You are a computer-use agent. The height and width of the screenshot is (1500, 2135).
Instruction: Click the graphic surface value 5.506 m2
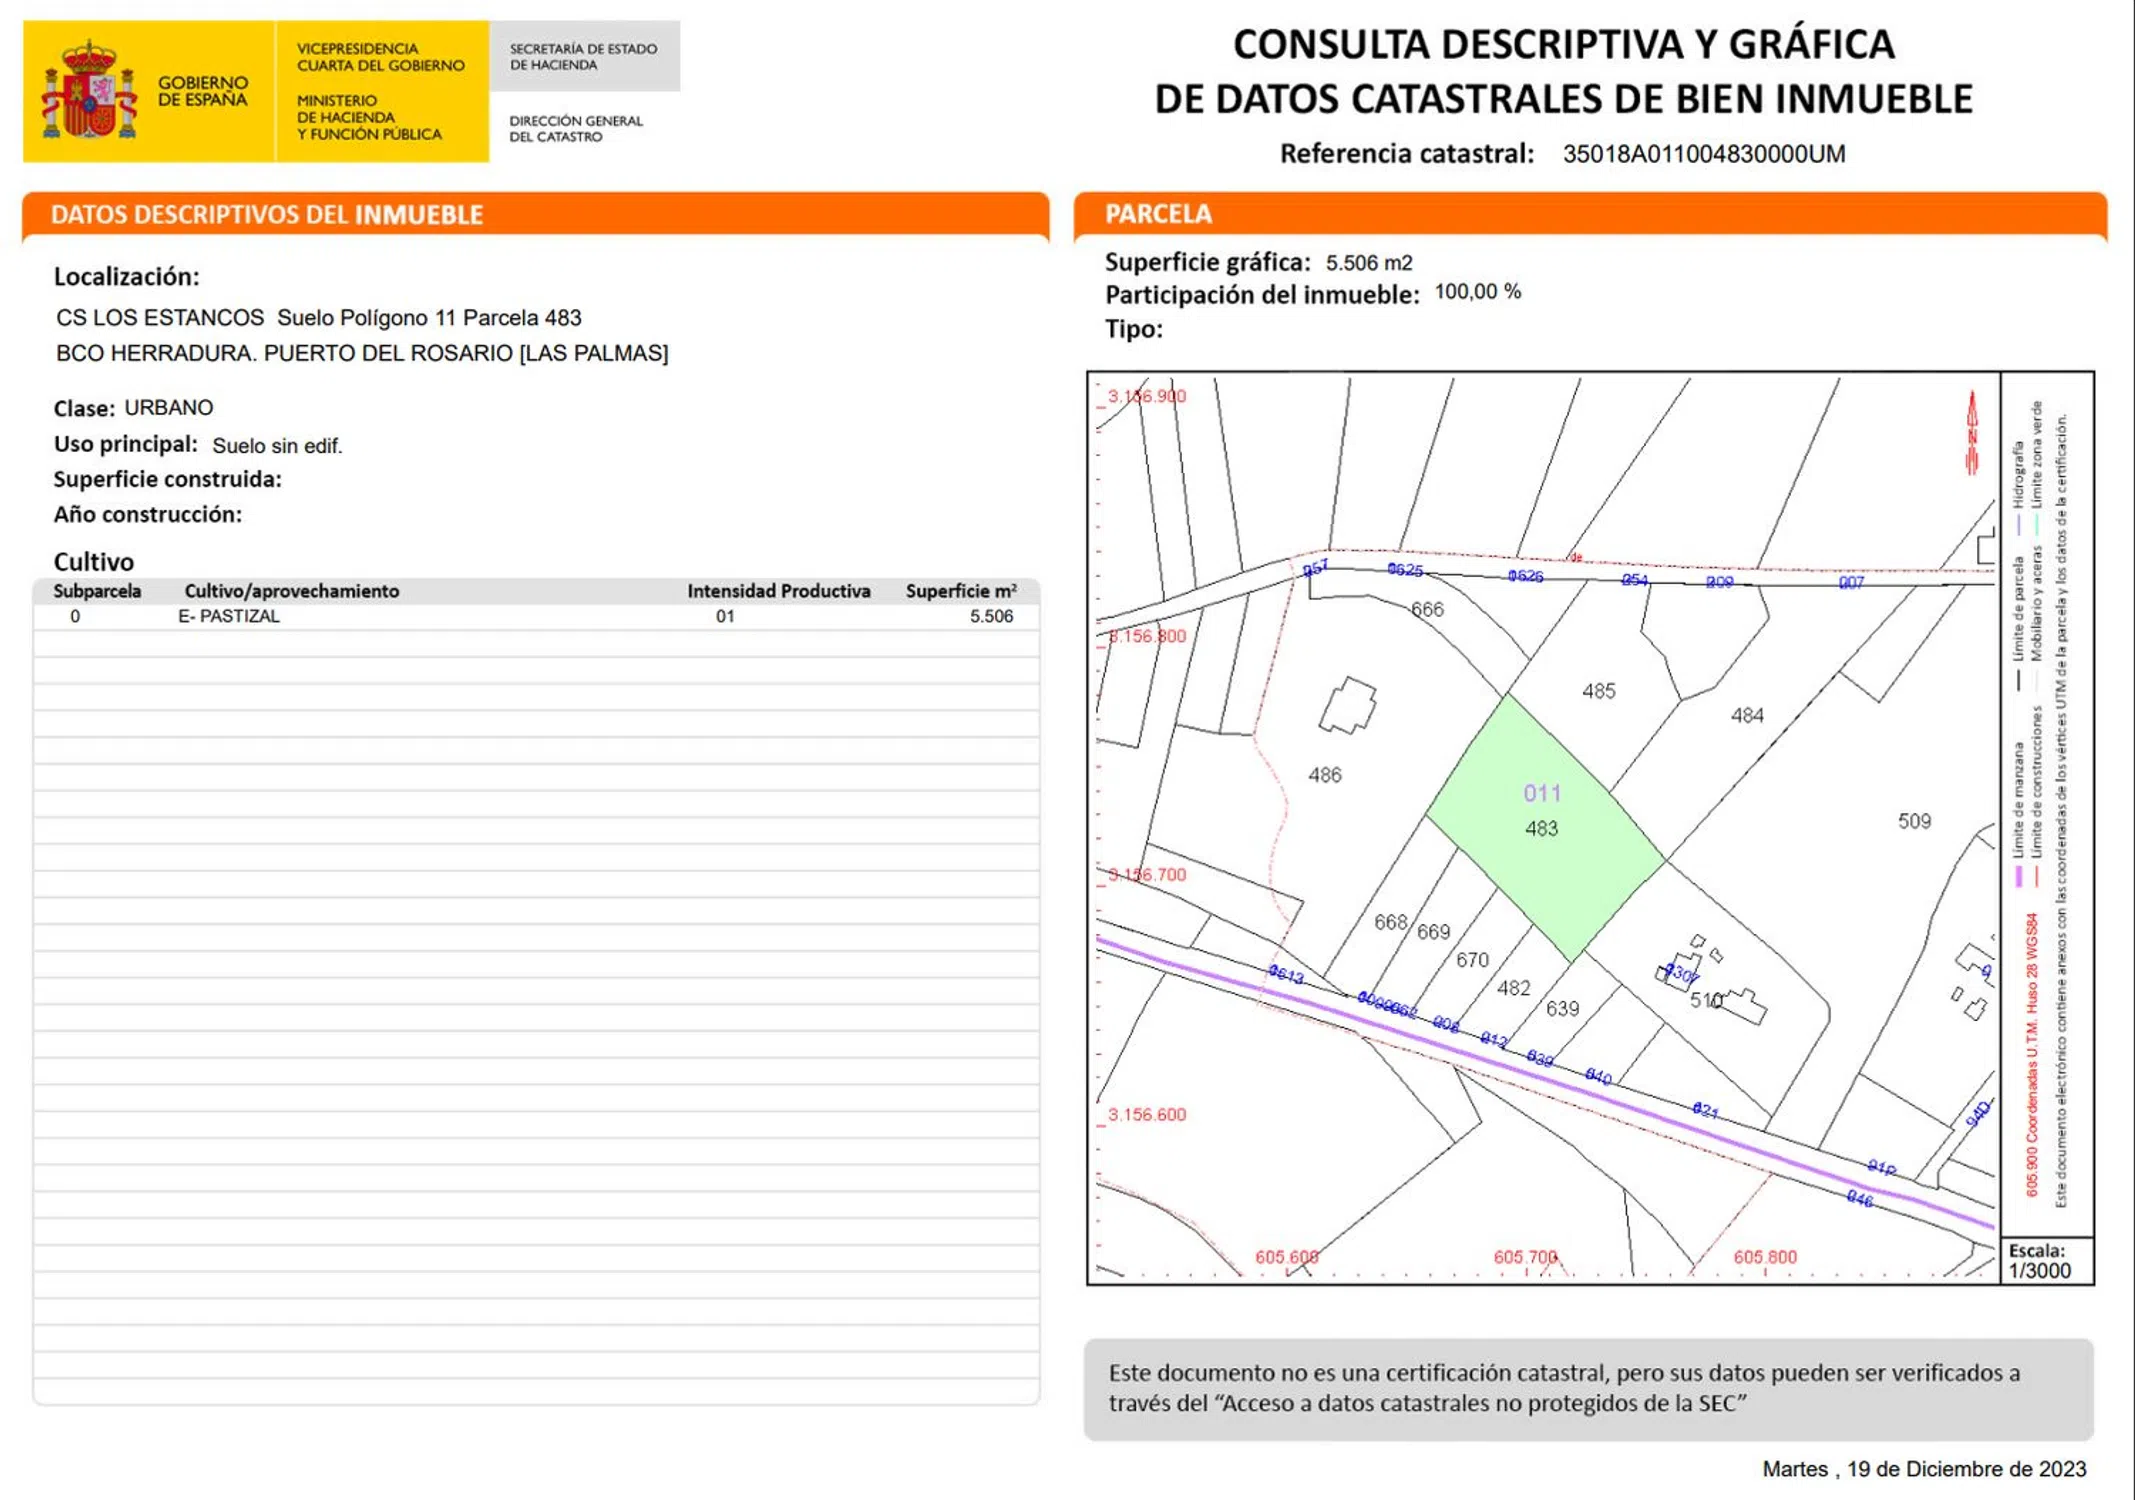pyautogui.click(x=1369, y=263)
